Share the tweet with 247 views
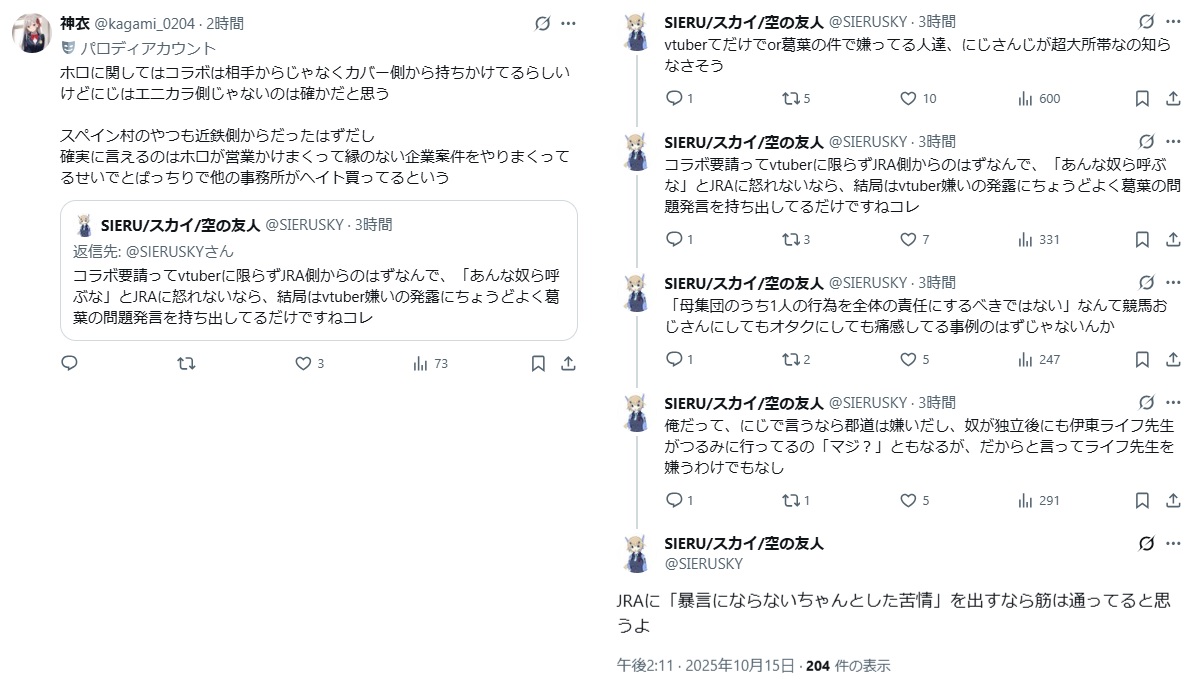Viewport: 1202px width, 689px height. [1172, 359]
